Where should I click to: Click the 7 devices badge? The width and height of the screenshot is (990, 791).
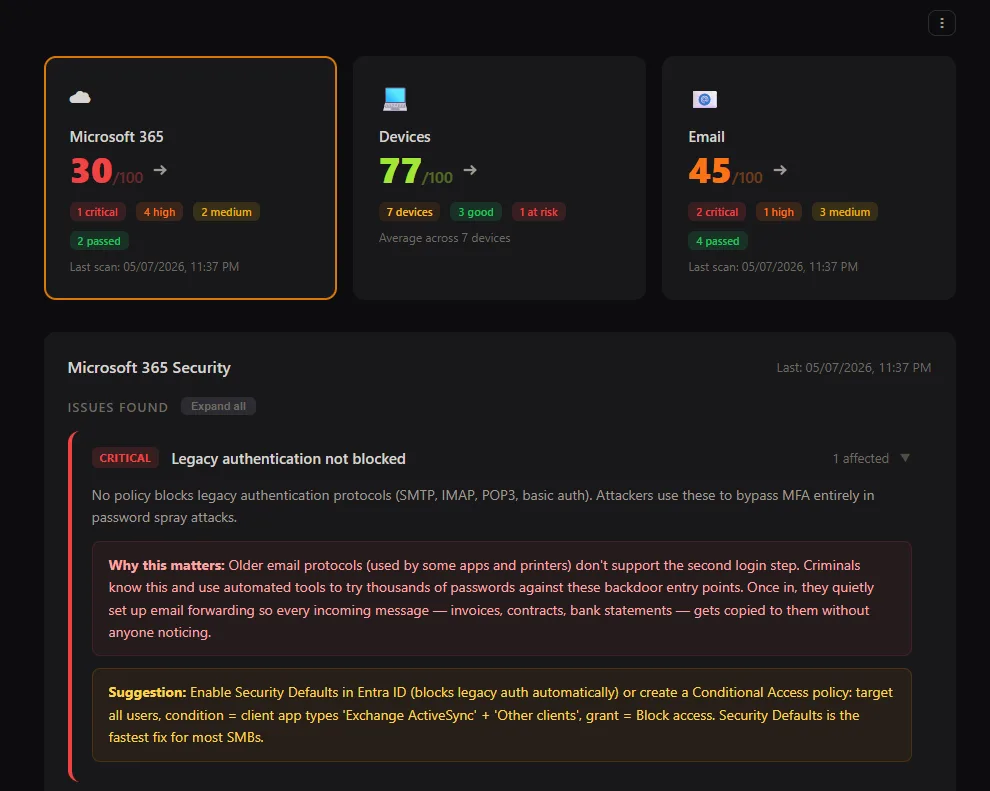click(409, 212)
